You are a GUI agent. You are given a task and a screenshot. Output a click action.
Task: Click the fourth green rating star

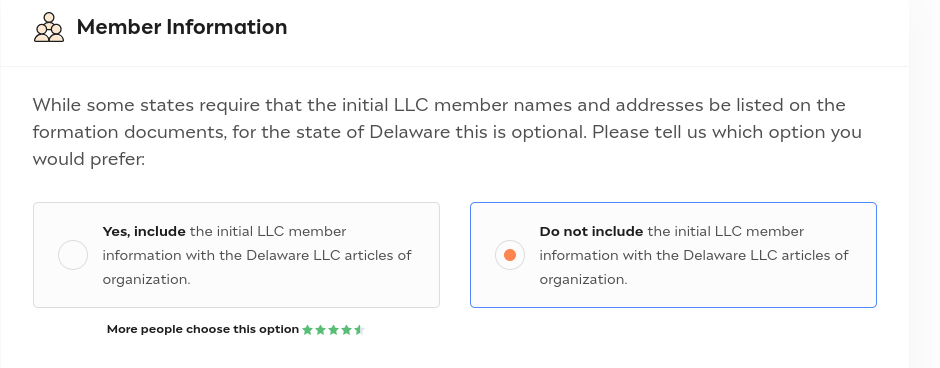click(347, 330)
